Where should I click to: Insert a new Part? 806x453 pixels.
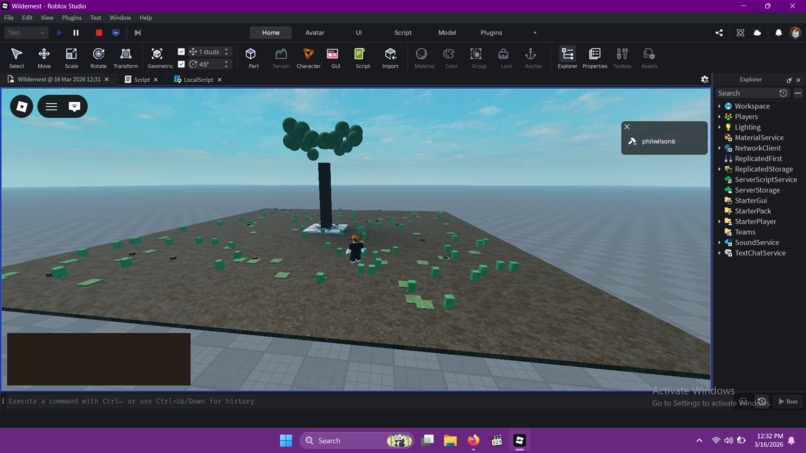point(253,58)
